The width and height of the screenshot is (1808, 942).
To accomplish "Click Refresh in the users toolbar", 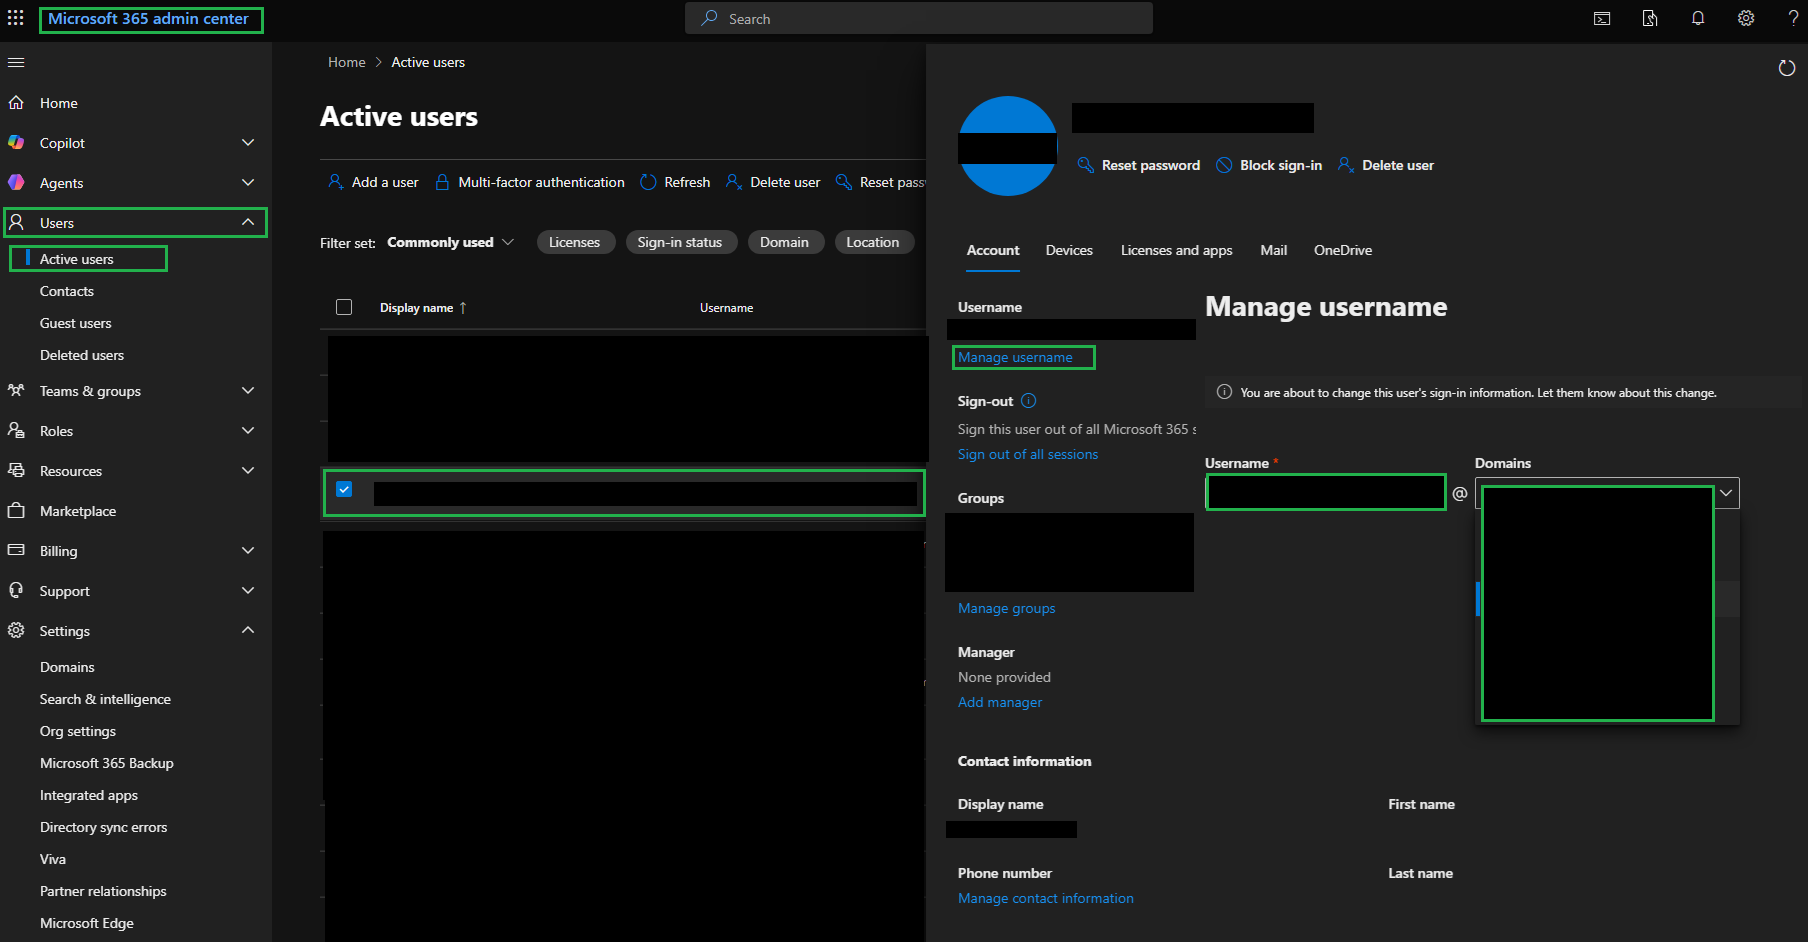I will [675, 182].
